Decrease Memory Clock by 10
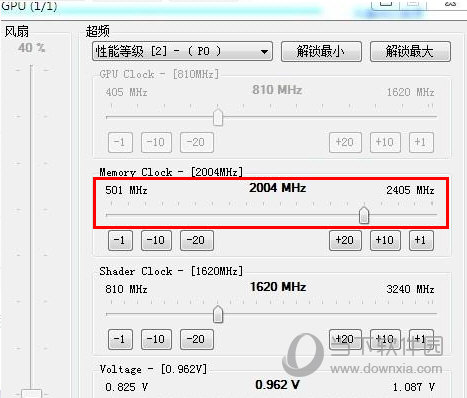 coord(156,240)
